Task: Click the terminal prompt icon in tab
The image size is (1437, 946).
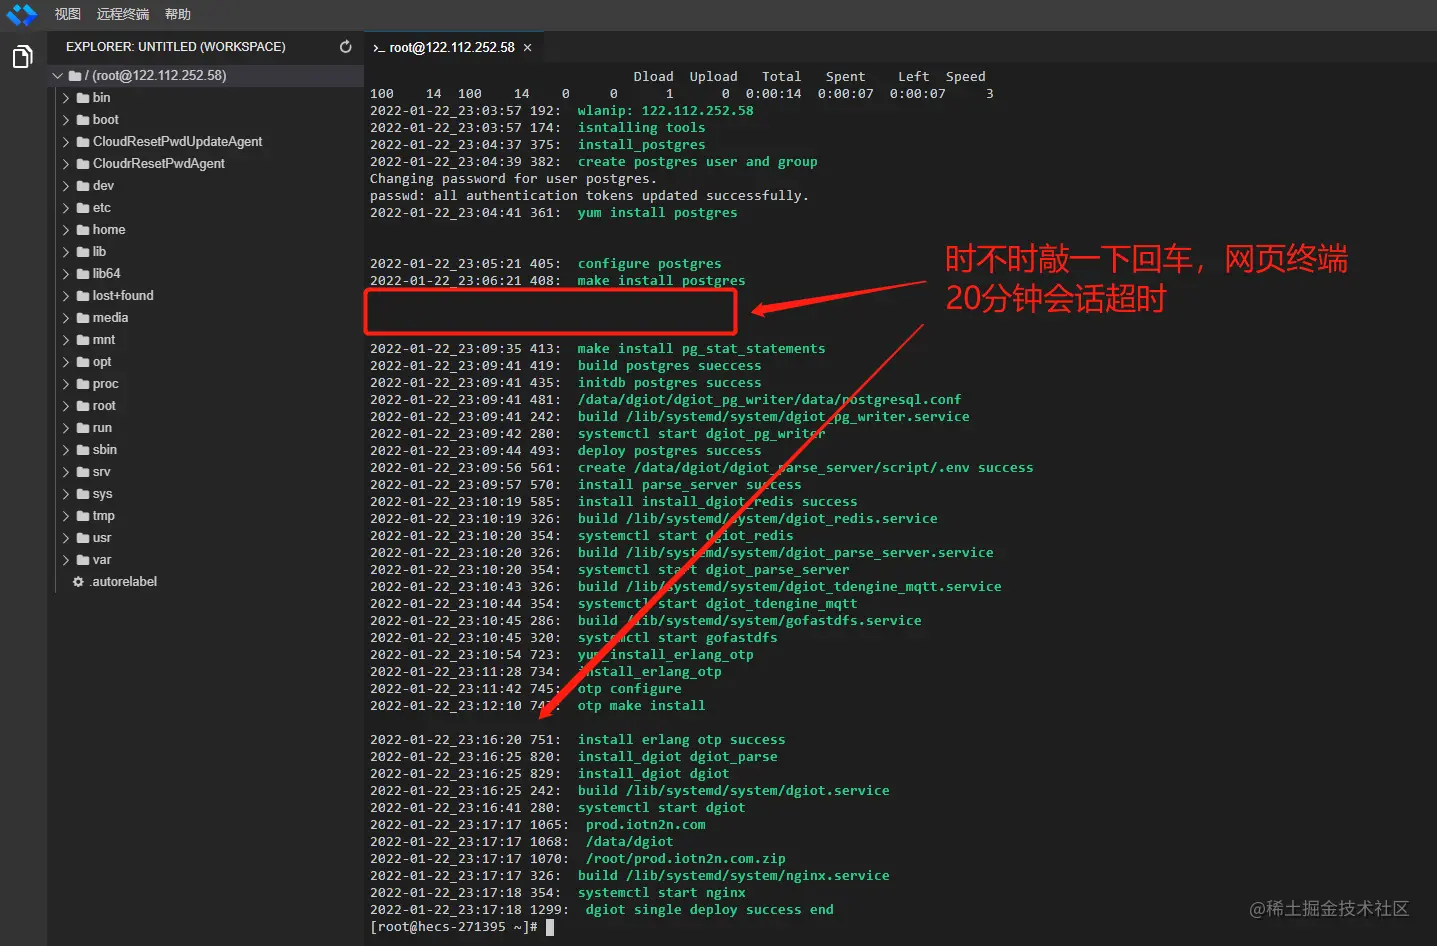Action: (x=378, y=48)
